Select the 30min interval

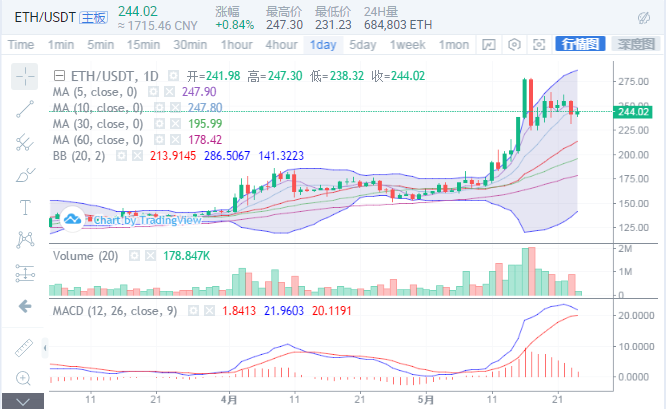(x=190, y=45)
